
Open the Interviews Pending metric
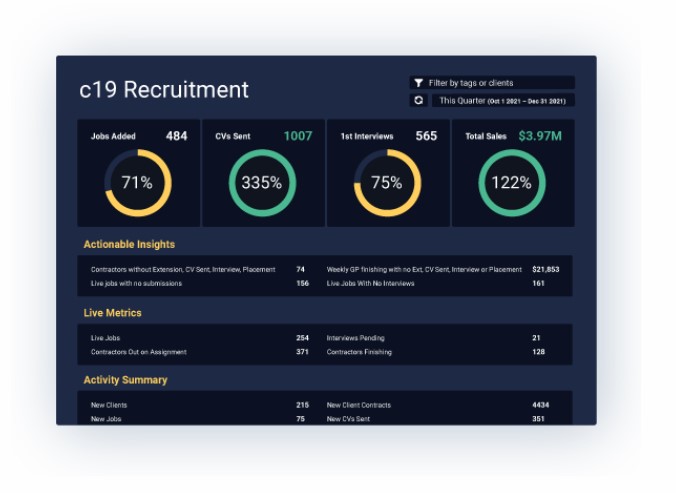357,338
